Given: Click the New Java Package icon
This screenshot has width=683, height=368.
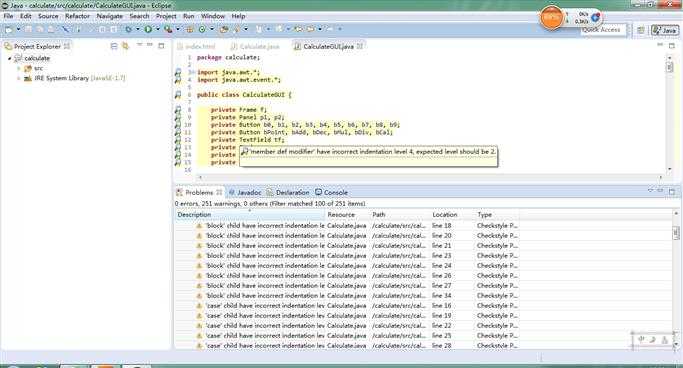Looking at the screenshot, I should [190, 29].
